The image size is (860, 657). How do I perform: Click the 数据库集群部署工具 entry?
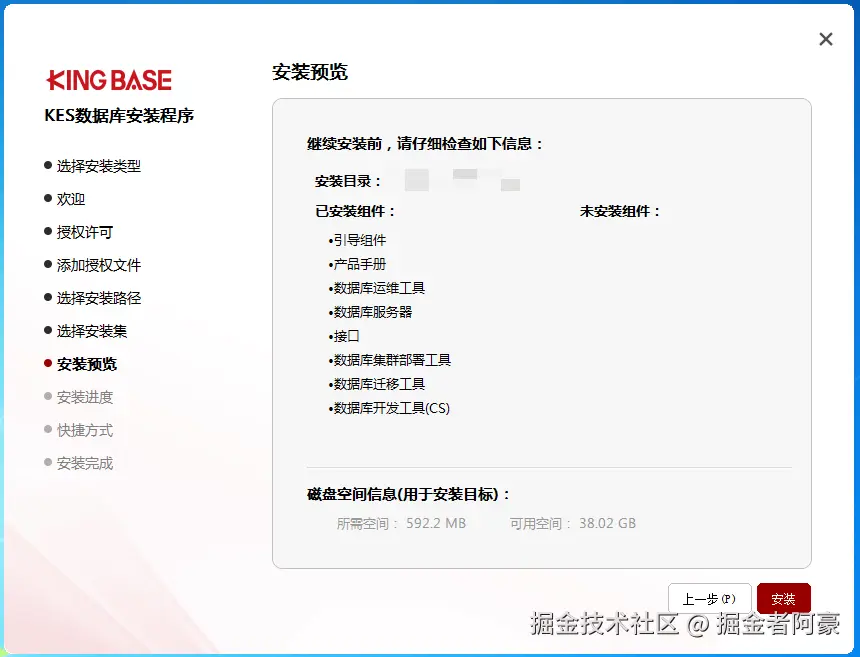click(389, 360)
